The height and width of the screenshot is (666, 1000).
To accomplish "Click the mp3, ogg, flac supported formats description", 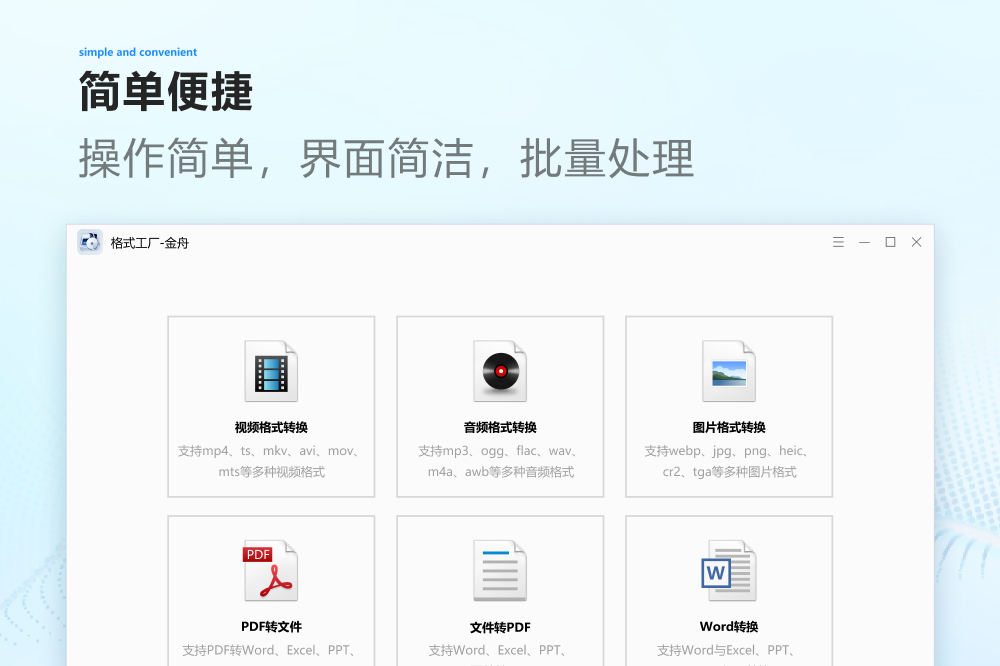I will click(x=500, y=461).
